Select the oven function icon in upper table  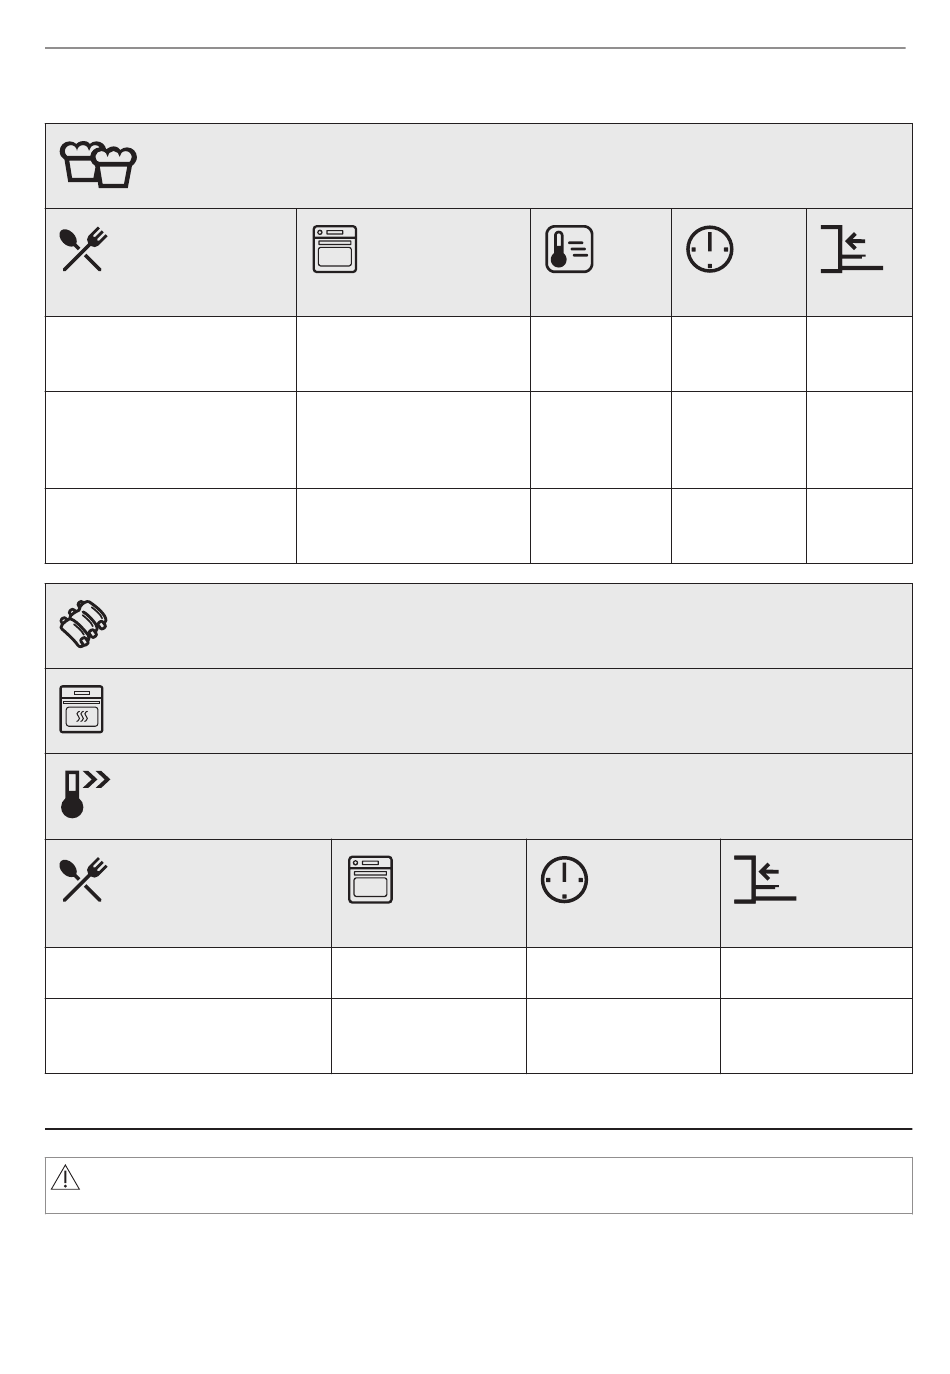pos(334,249)
